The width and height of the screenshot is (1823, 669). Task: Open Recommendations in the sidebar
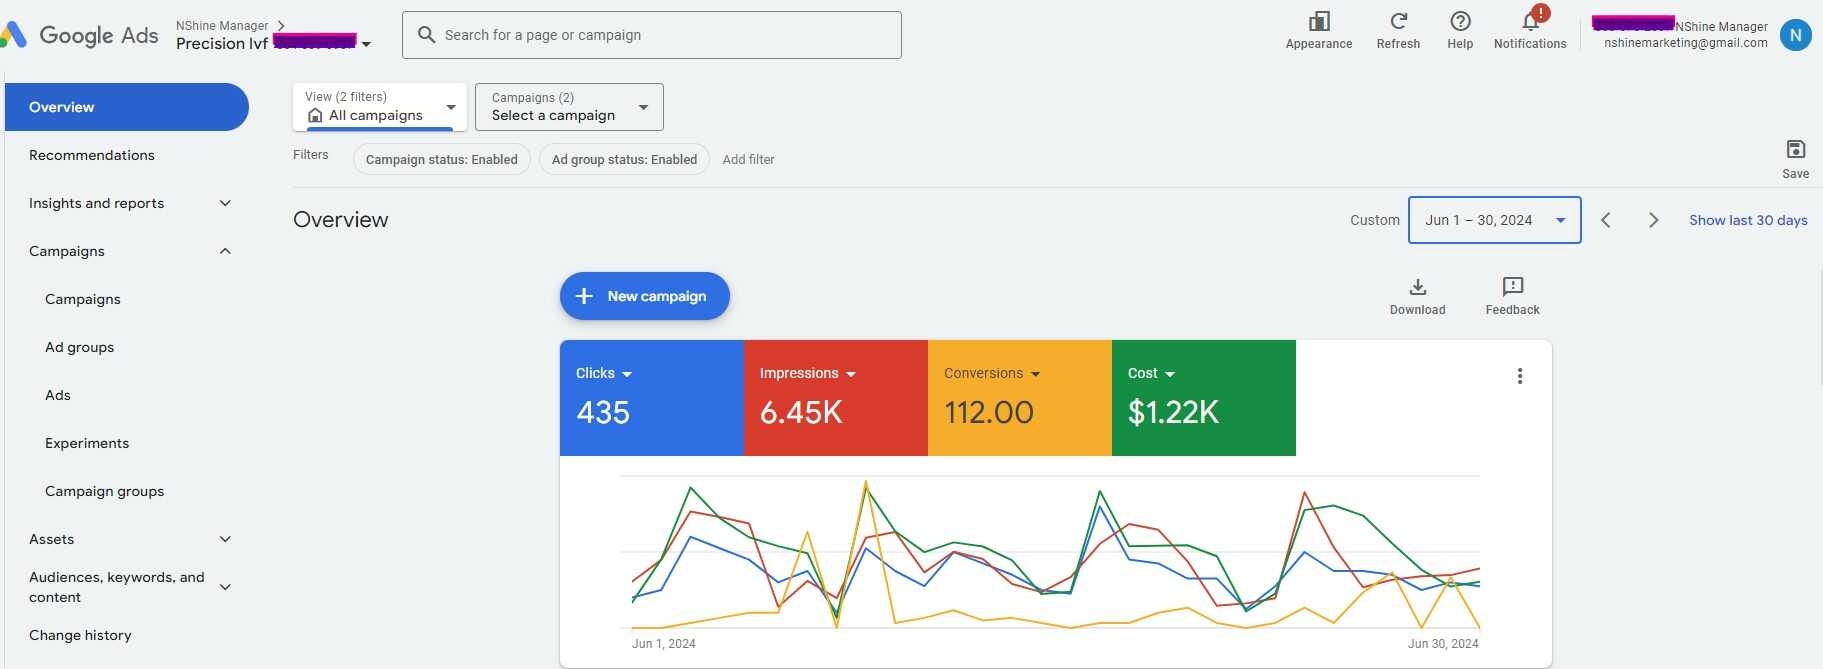coord(92,155)
